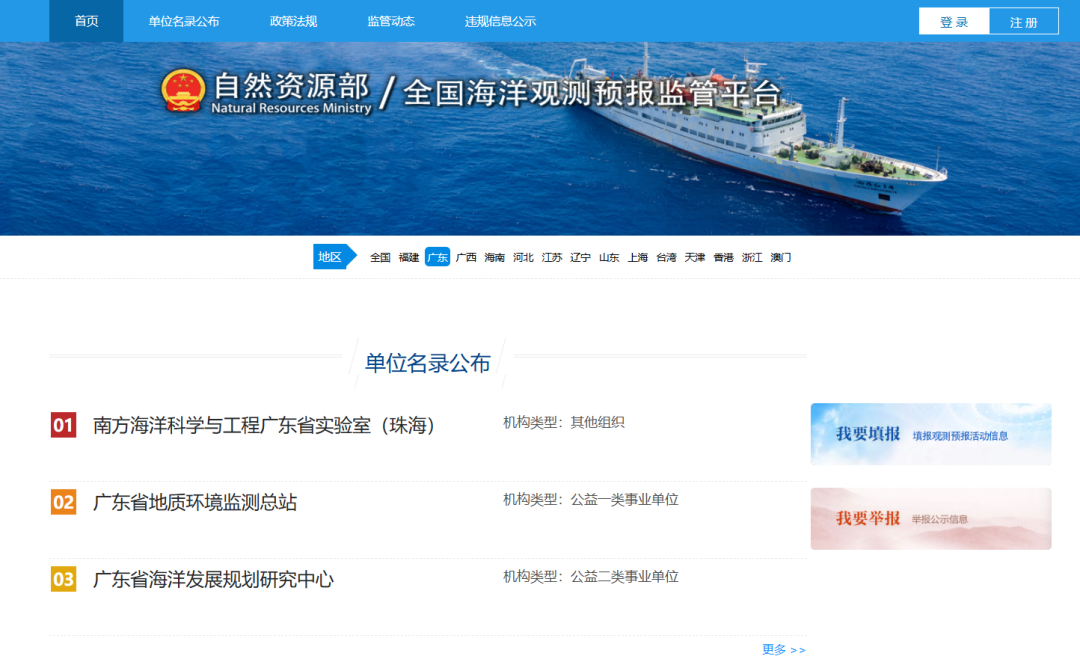The height and width of the screenshot is (662, 1080).
Task: Click the 登录 button
Action: (x=954, y=21)
